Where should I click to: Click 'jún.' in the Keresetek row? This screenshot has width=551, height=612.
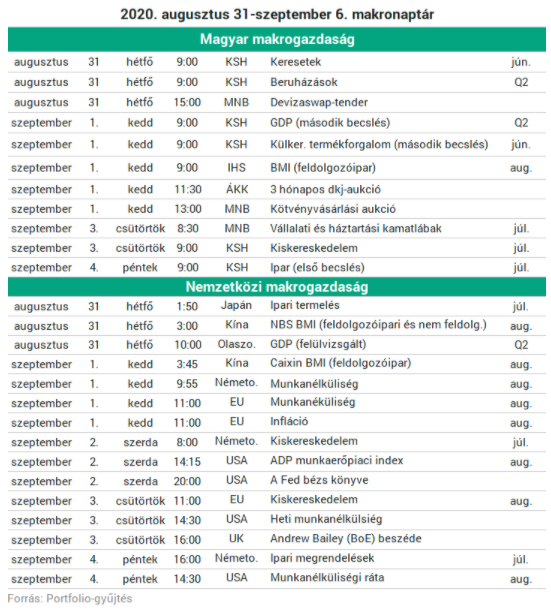[x=521, y=62]
